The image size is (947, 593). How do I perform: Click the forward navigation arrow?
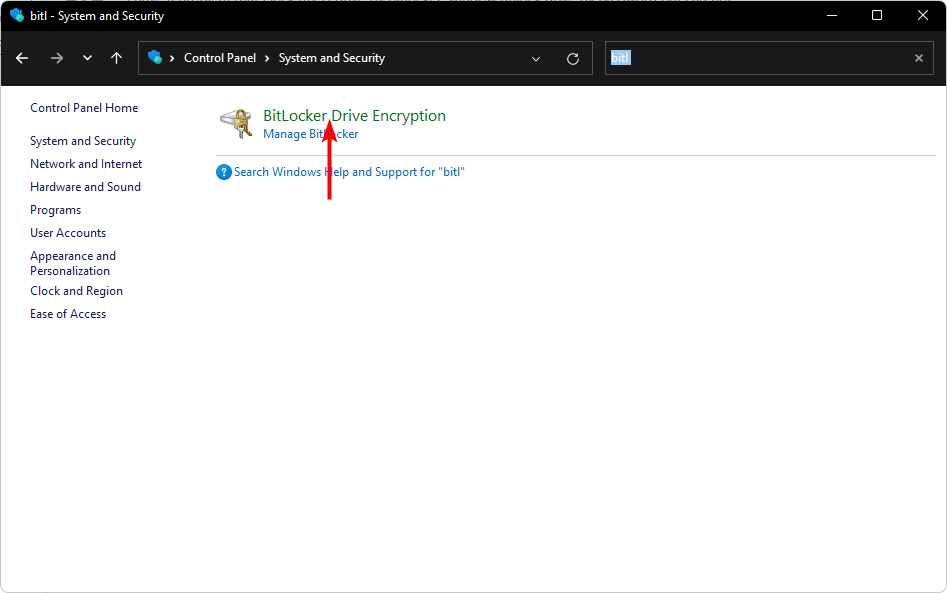coord(57,58)
